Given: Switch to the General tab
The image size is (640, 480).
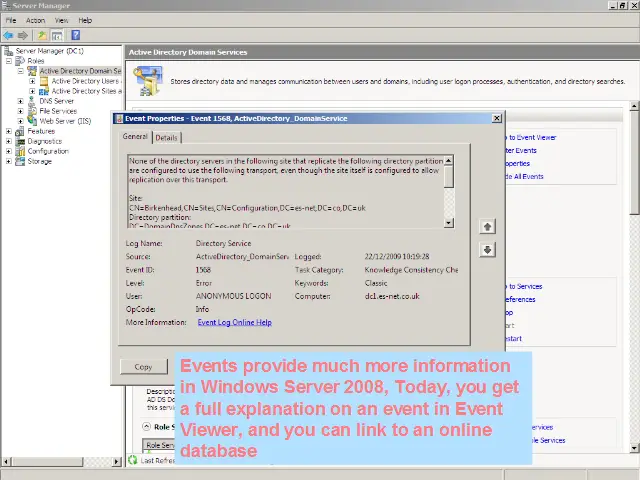Looking at the screenshot, I should 135,136.
